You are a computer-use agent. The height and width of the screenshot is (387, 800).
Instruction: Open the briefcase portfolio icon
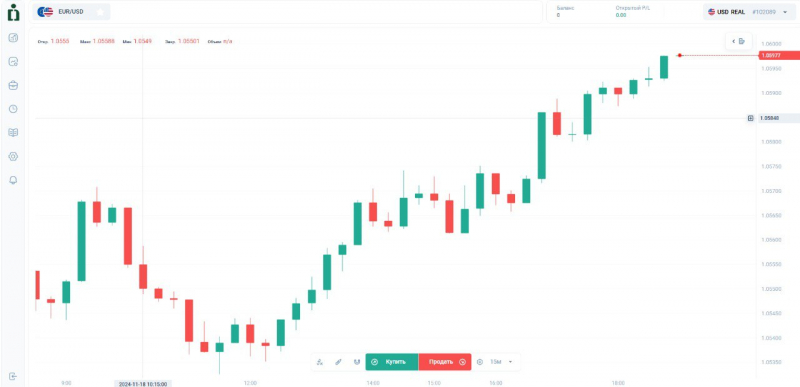[13, 85]
